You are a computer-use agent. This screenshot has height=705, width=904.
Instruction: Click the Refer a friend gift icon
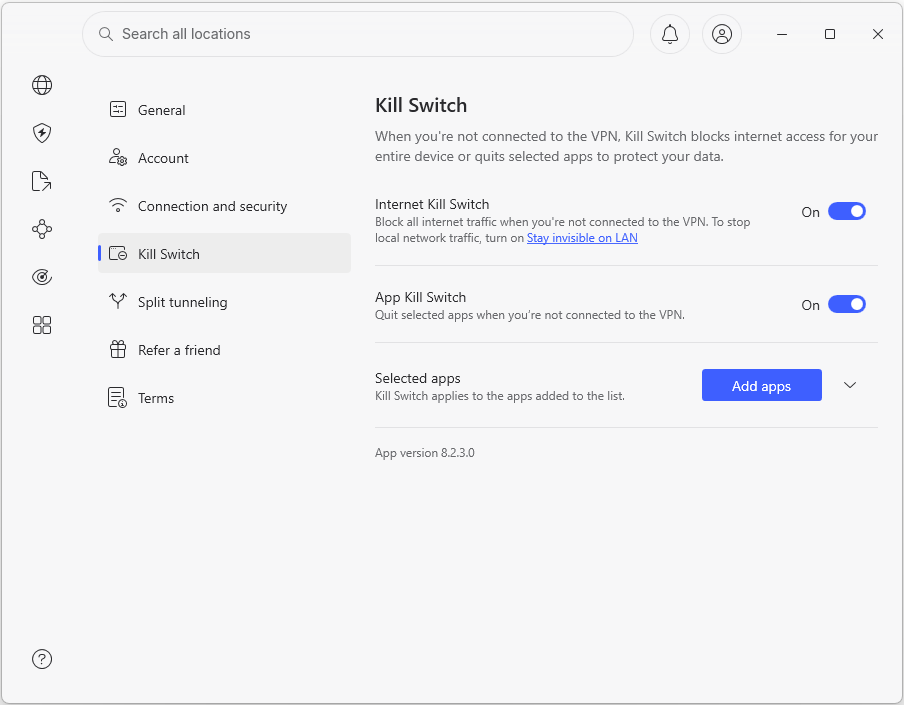(x=118, y=349)
